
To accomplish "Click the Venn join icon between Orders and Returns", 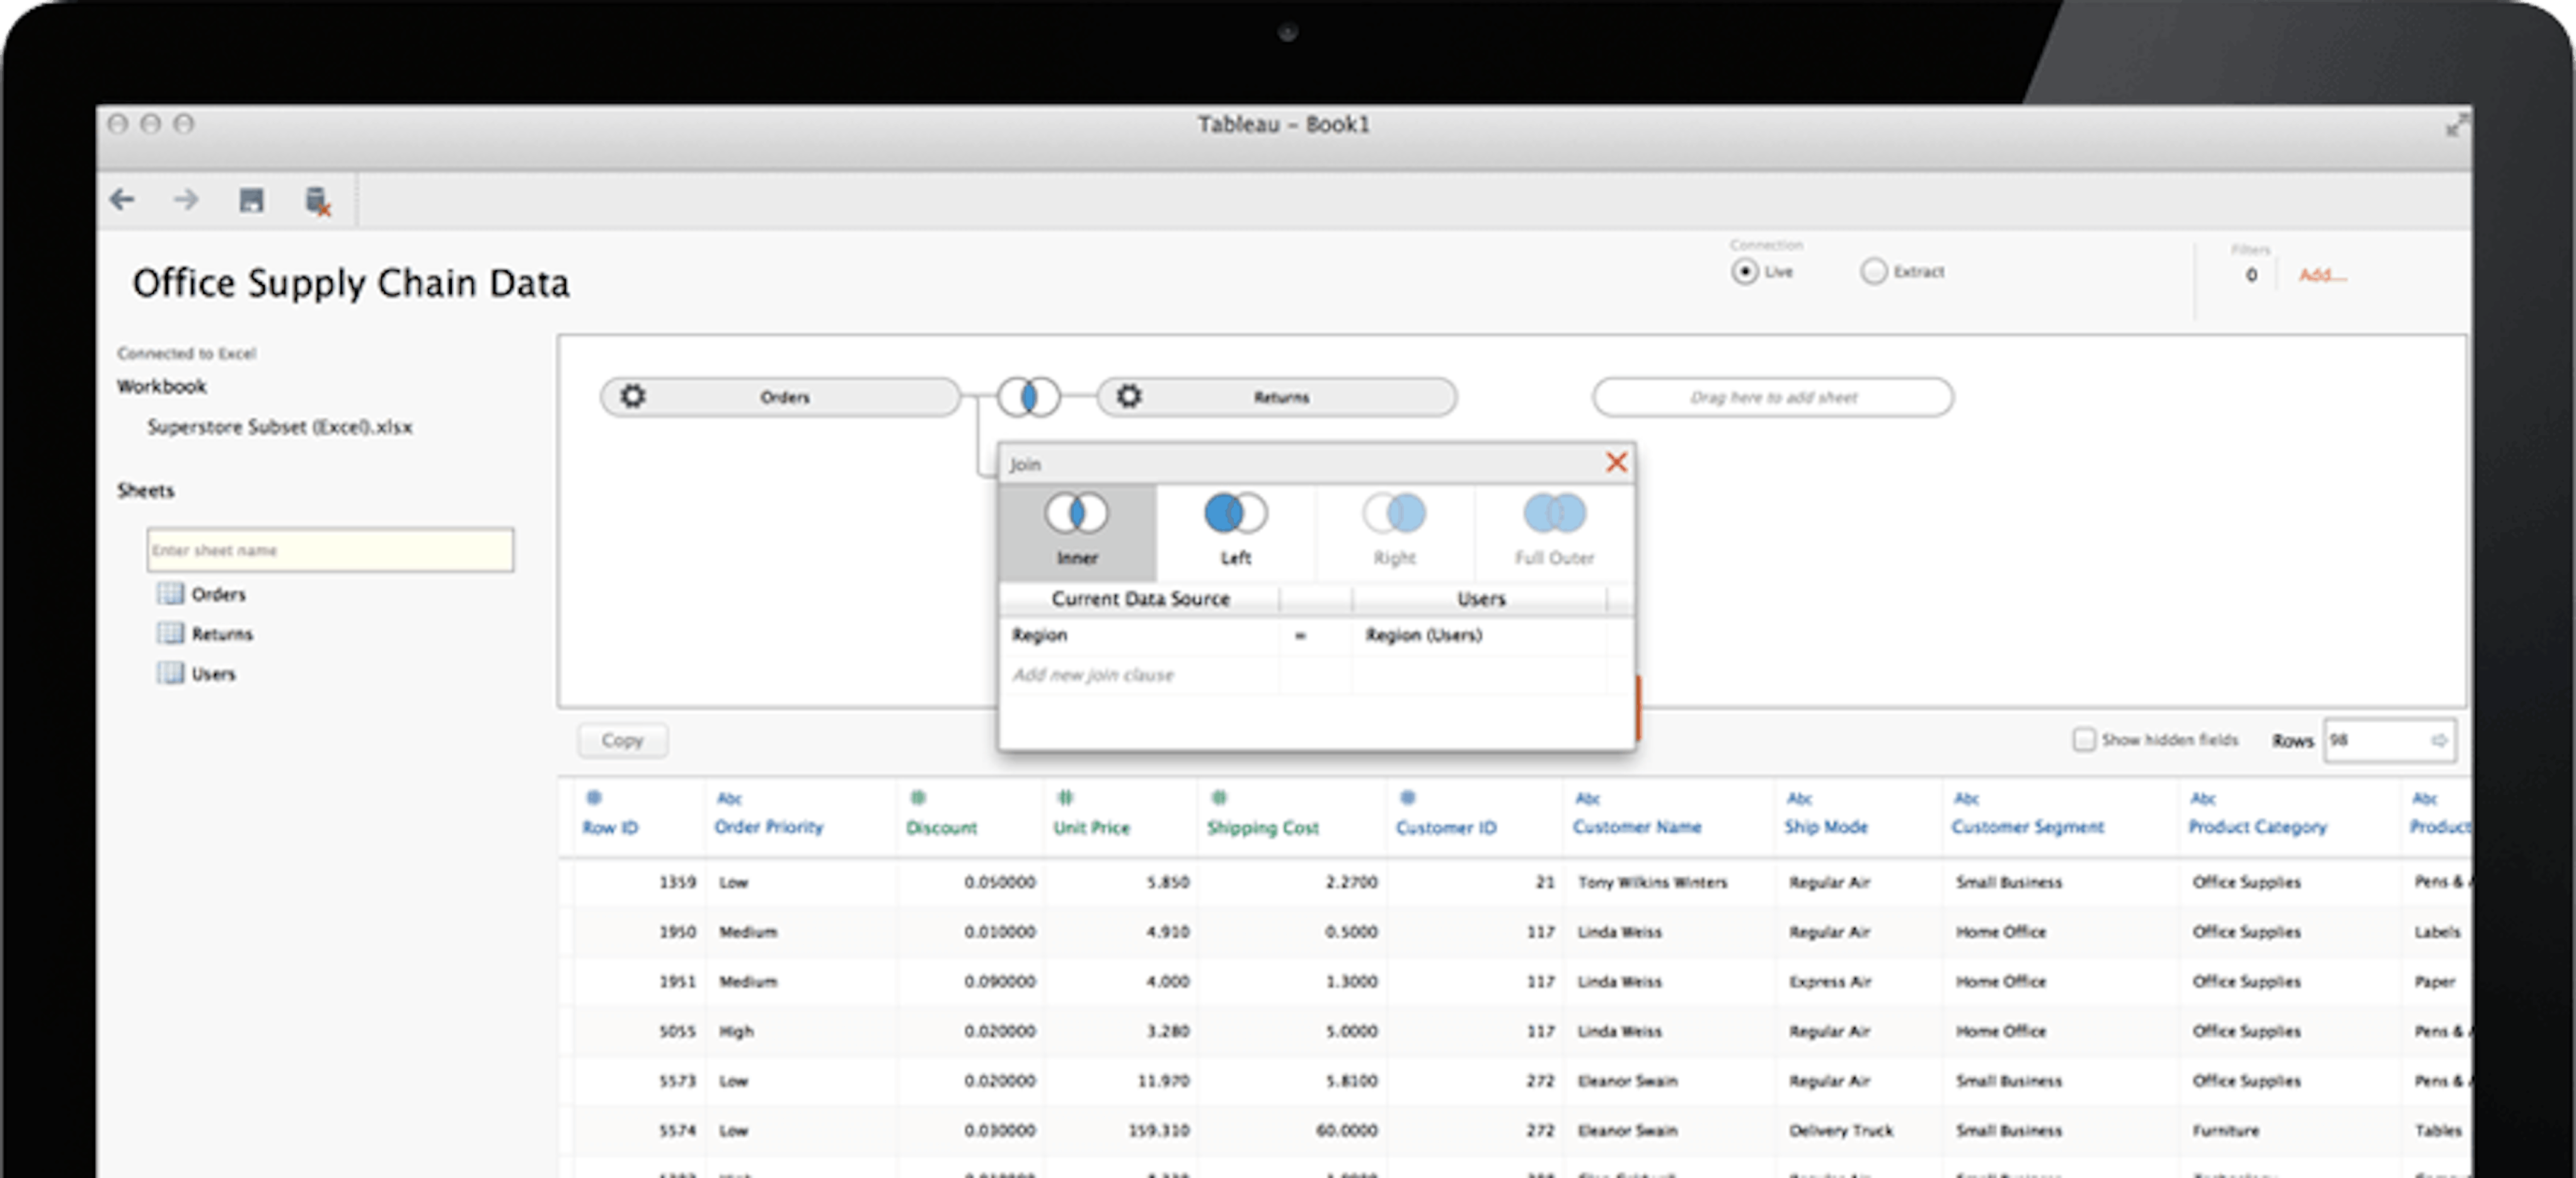I will point(1028,396).
